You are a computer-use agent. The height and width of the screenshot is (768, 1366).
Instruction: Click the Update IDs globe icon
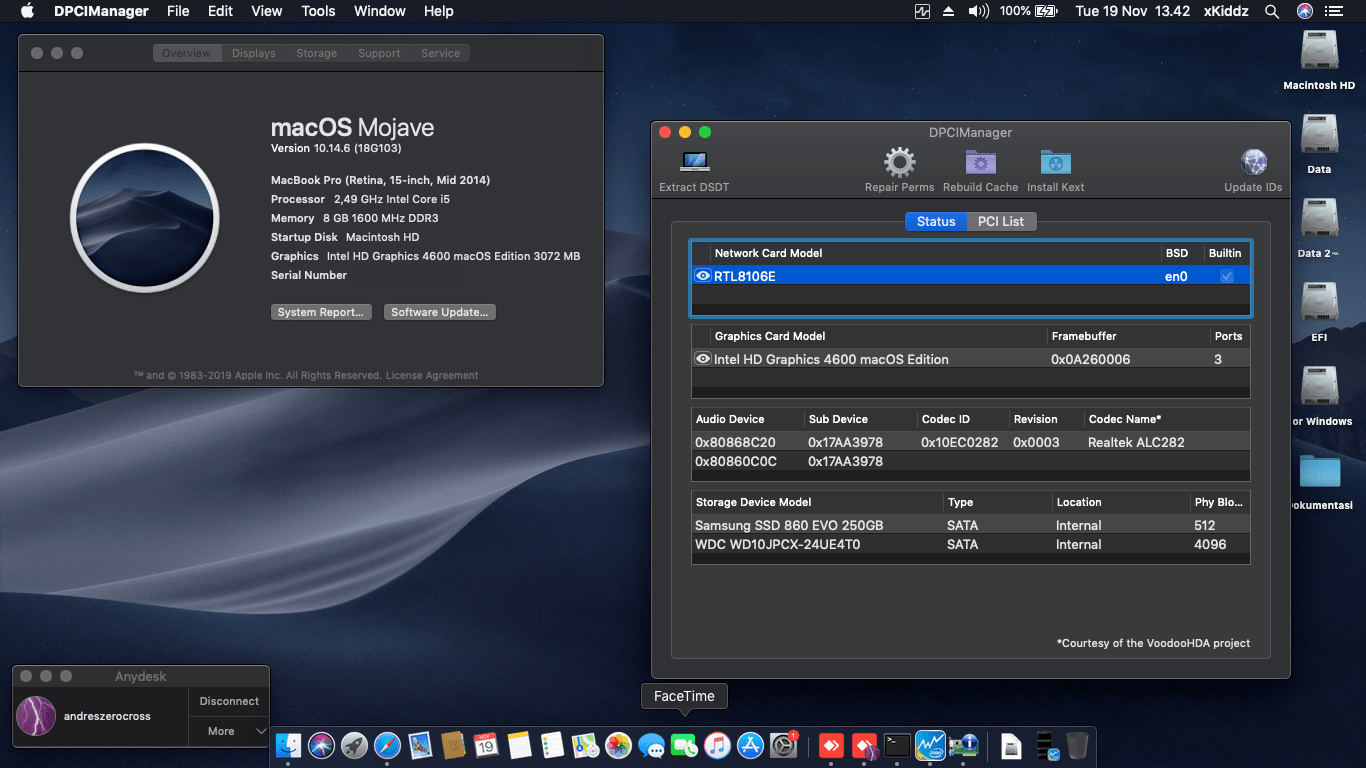1253,161
